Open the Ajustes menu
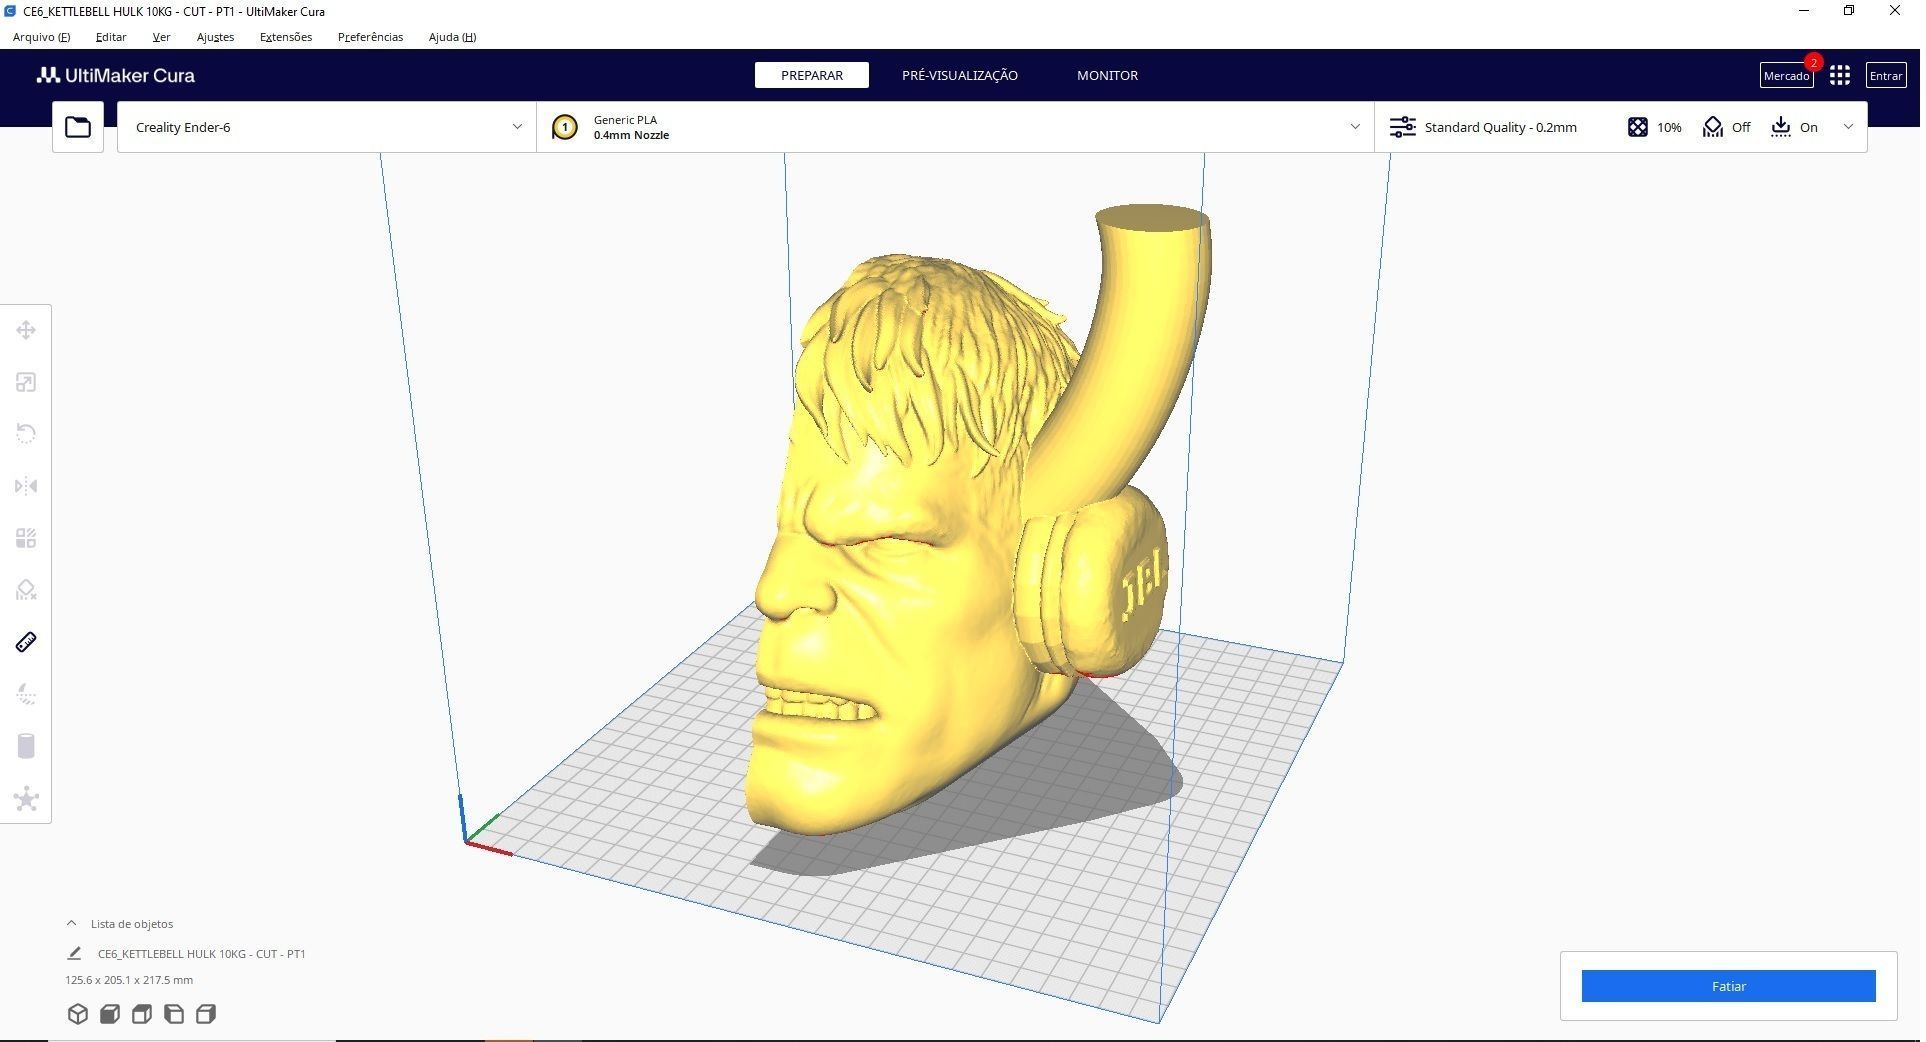The height and width of the screenshot is (1042, 1926). coord(215,37)
